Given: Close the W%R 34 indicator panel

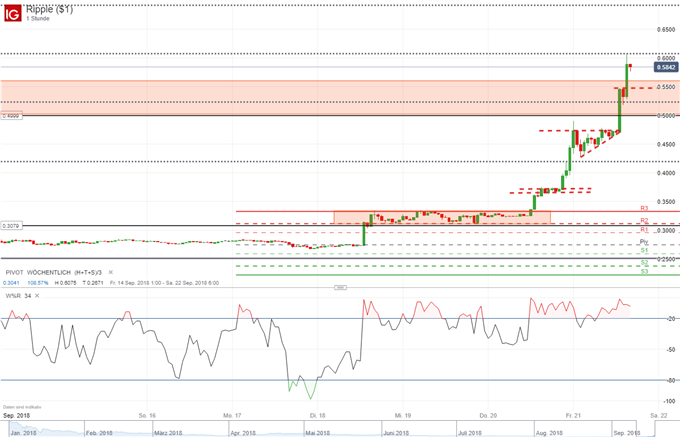Looking at the screenshot, I should pos(37,296).
